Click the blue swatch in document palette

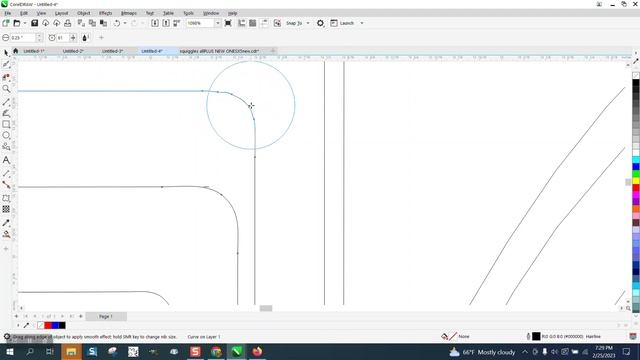[55, 325]
